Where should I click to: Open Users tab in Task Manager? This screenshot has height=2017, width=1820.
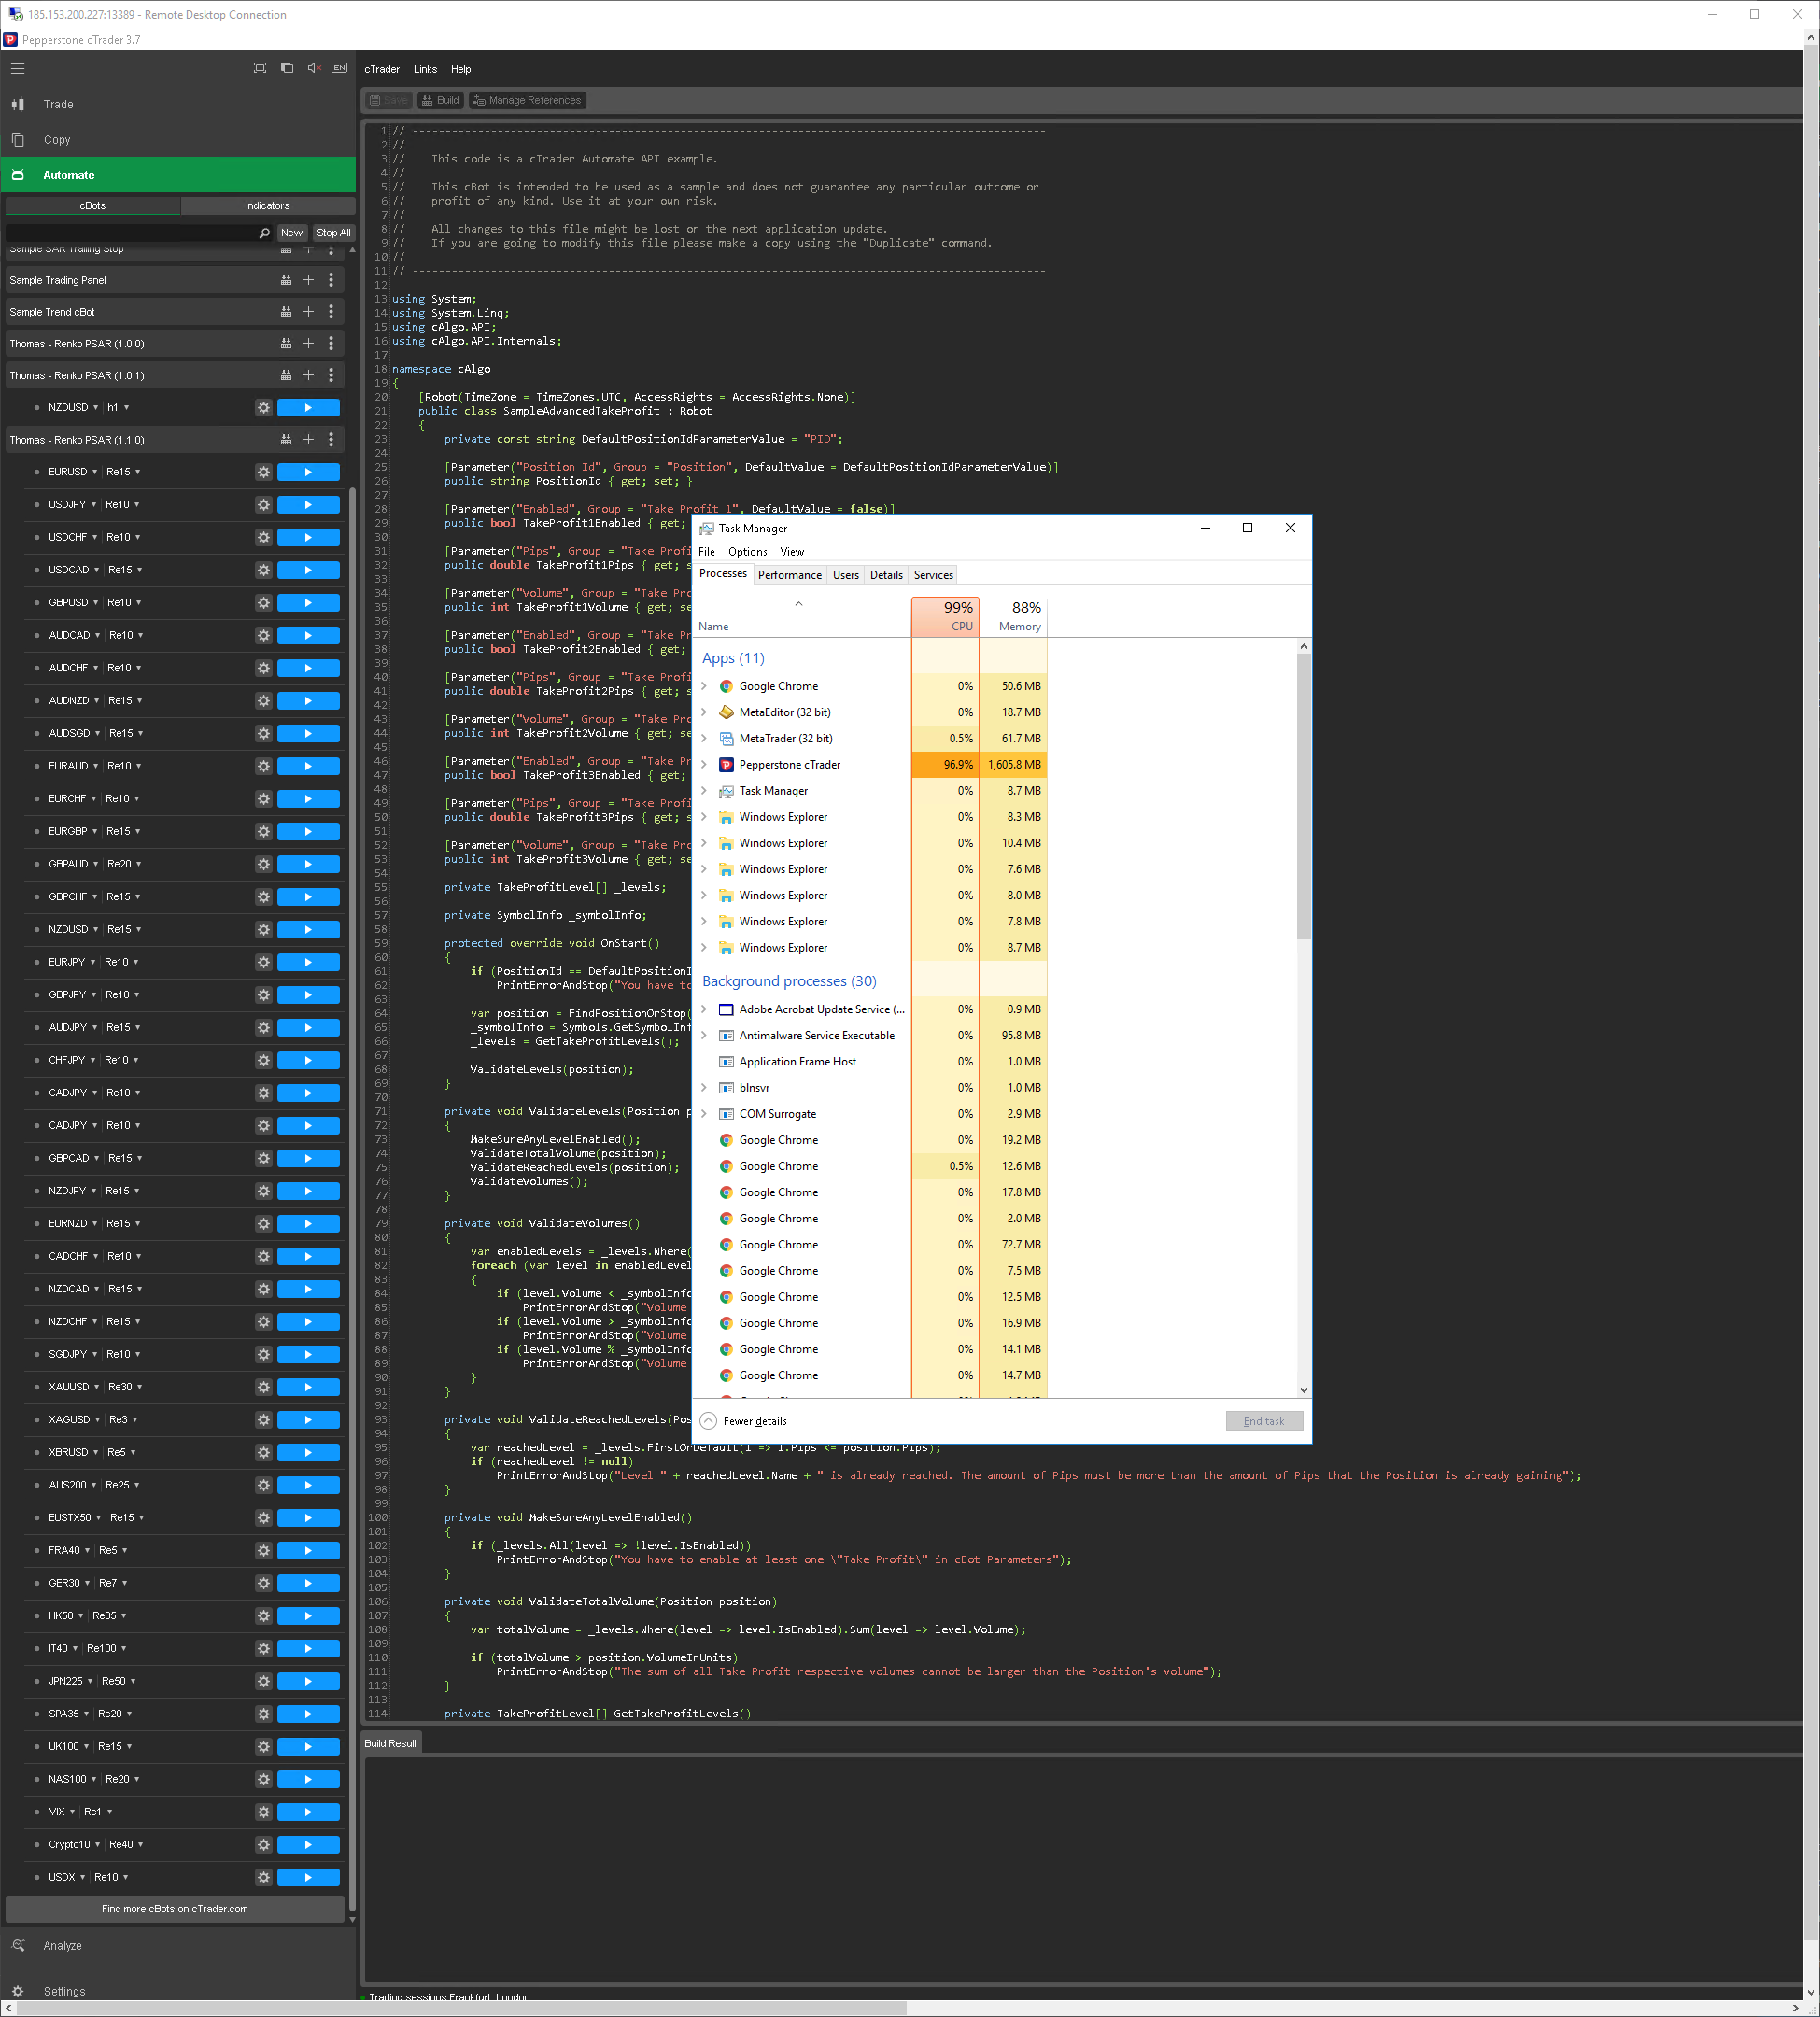[846, 575]
